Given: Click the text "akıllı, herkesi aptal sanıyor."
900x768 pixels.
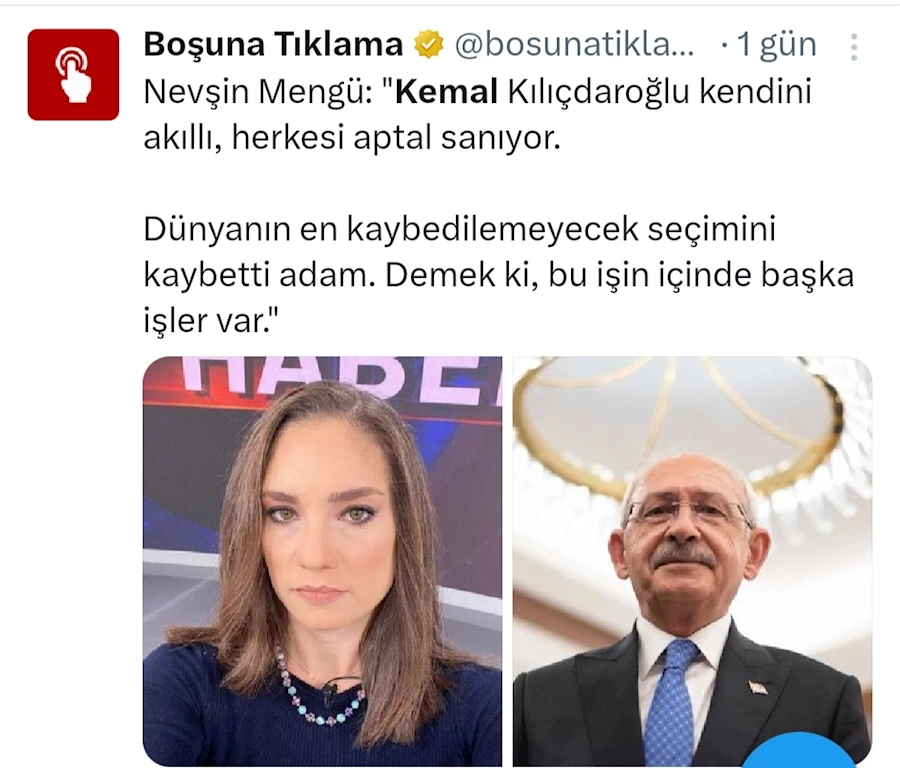Looking at the screenshot, I should pyautogui.click(x=351, y=138).
